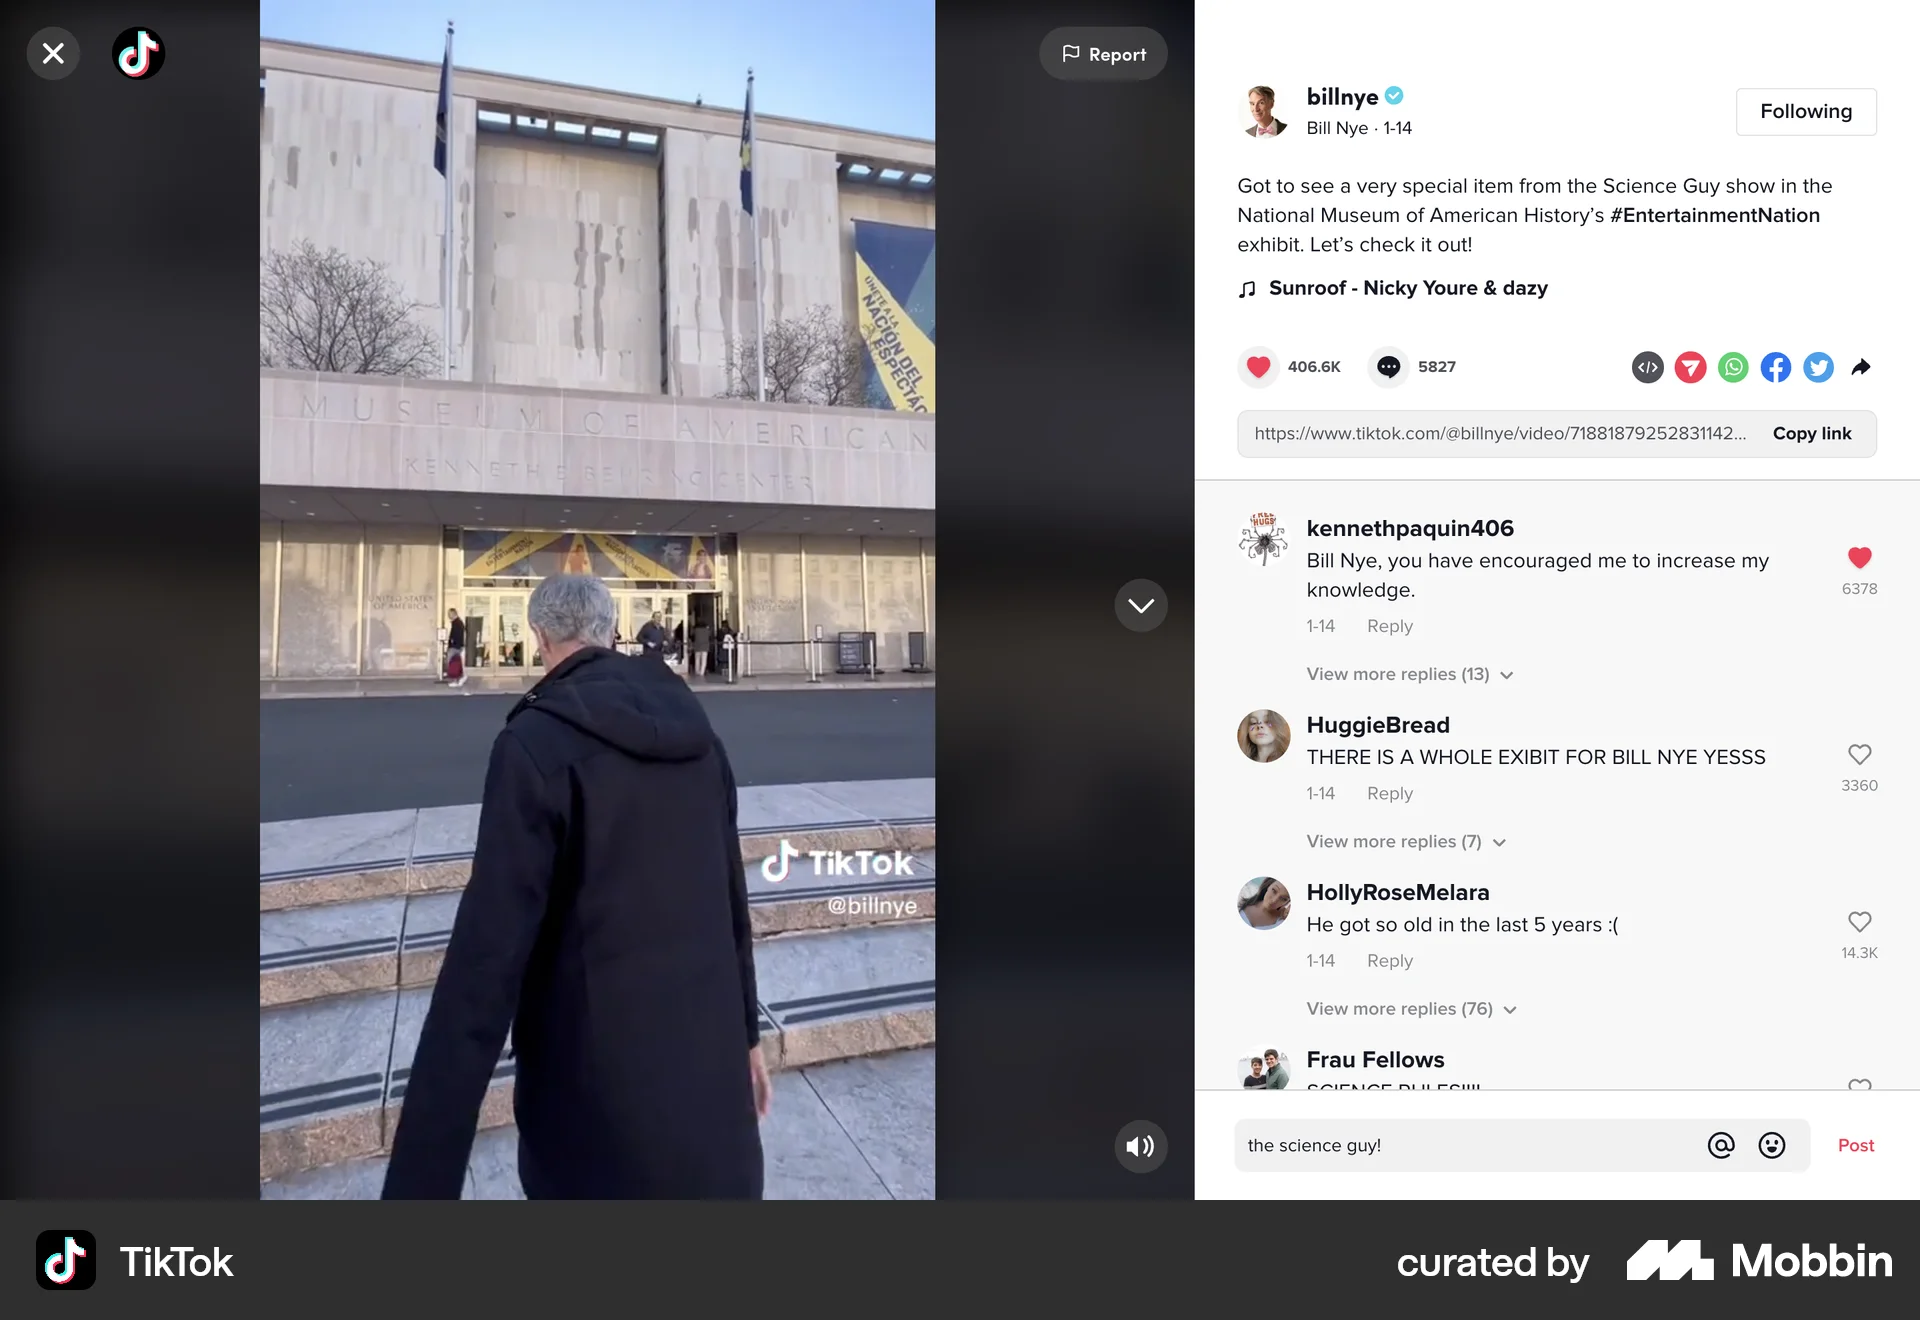Mute the video audio

tap(1139, 1147)
